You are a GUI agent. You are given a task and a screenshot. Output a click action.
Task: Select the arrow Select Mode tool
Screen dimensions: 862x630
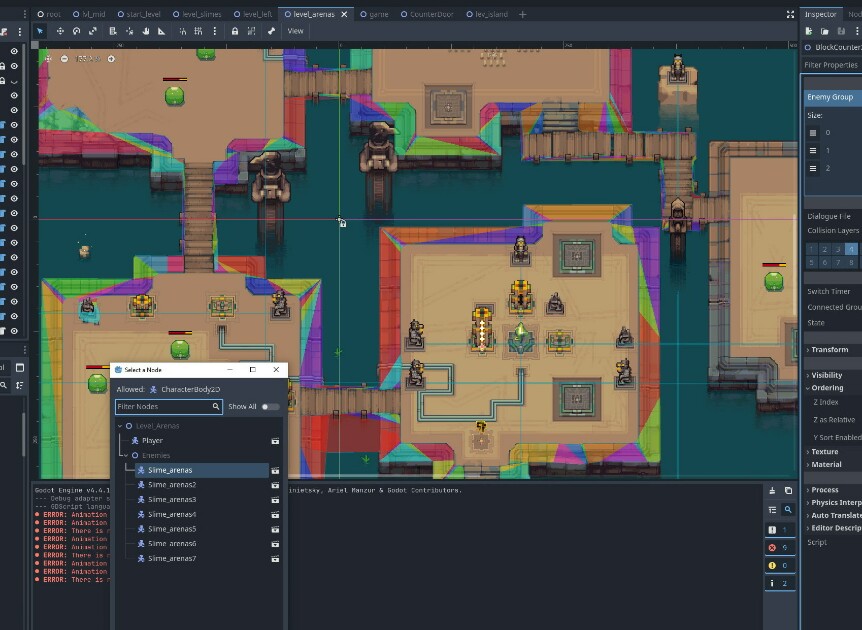pyautogui.click(x=40, y=31)
